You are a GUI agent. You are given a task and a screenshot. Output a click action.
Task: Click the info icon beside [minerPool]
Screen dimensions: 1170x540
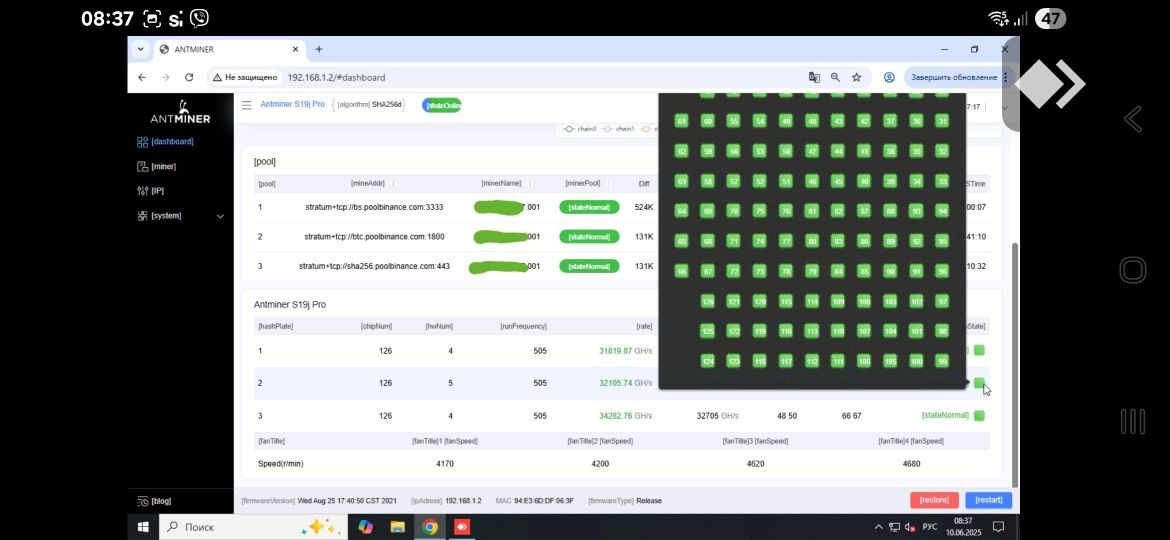coord(609,183)
